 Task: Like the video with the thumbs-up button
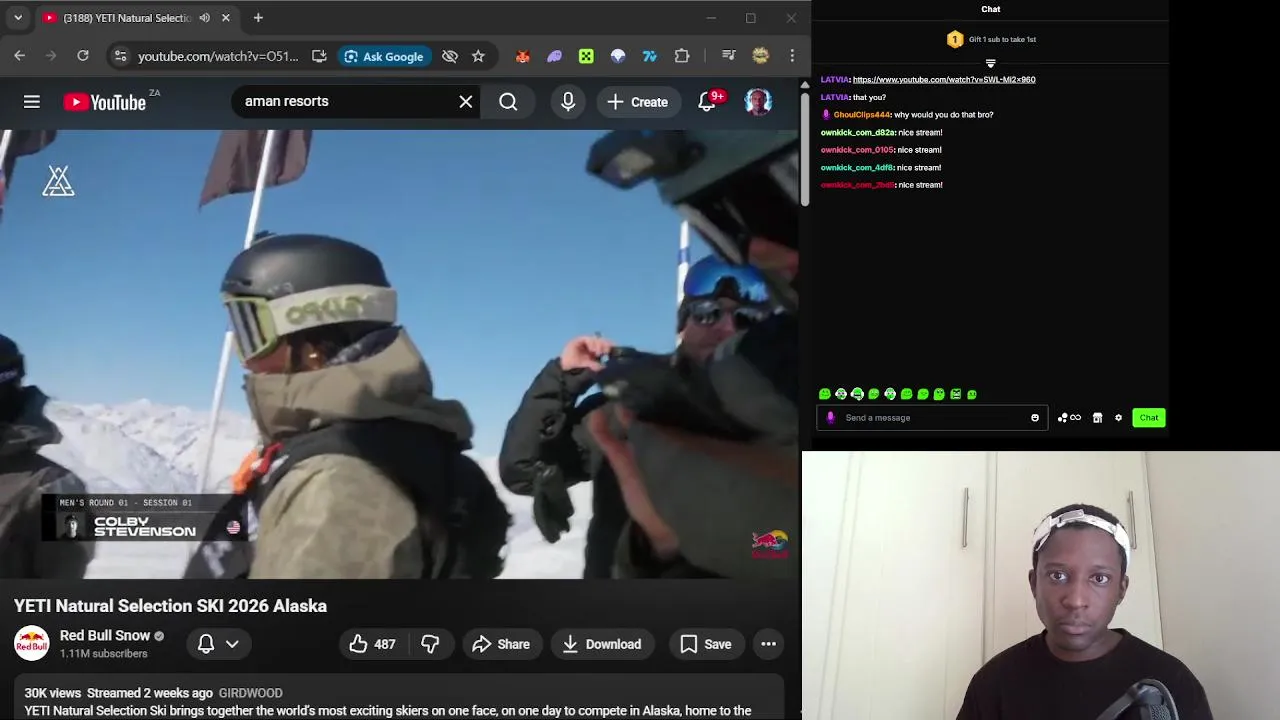coord(372,644)
